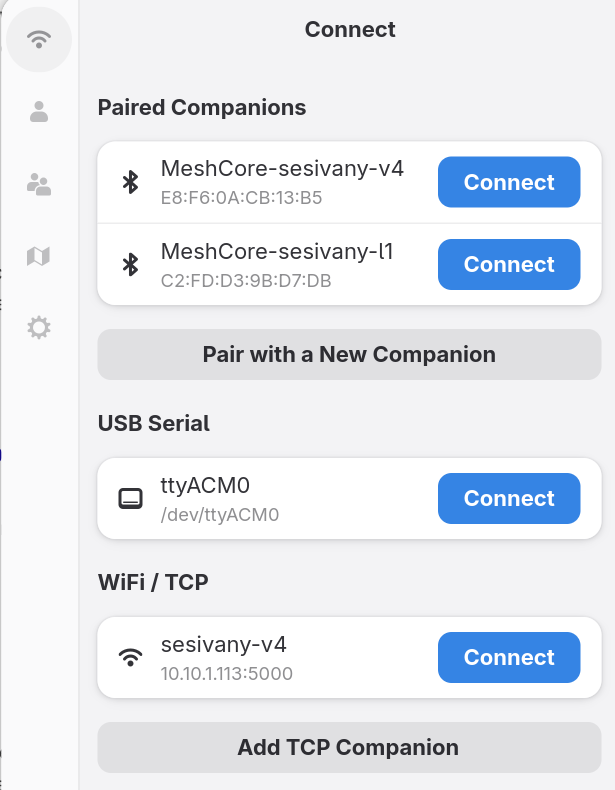This screenshot has height=790, width=615.
Task: Select the MeshCore-sesivany-v4 device name
Action: 282,169
